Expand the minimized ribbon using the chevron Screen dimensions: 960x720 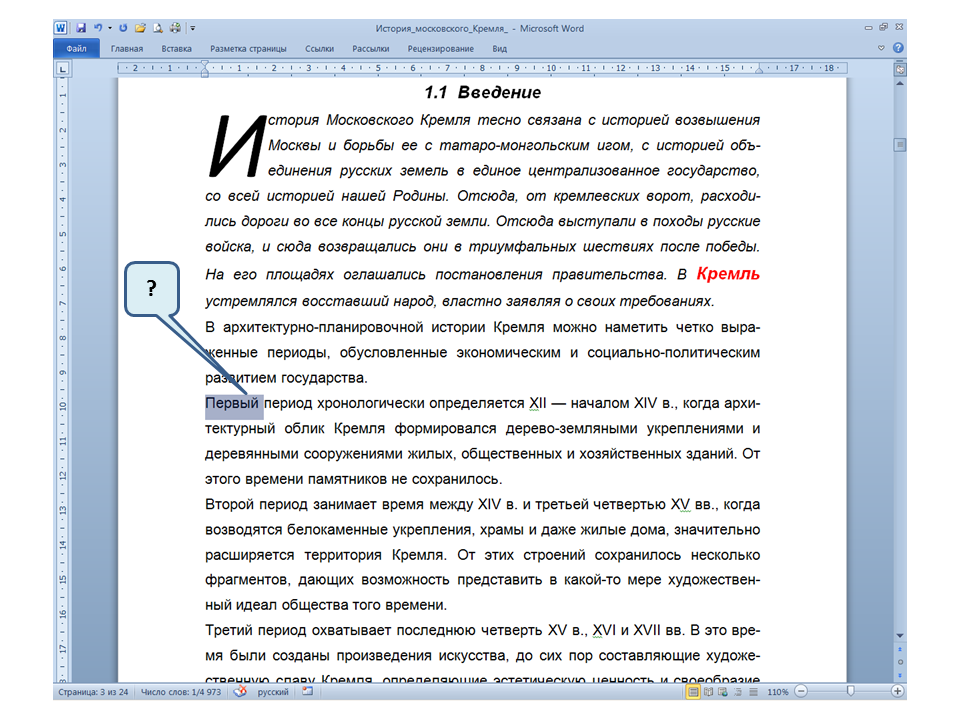pyautogui.click(x=881, y=48)
